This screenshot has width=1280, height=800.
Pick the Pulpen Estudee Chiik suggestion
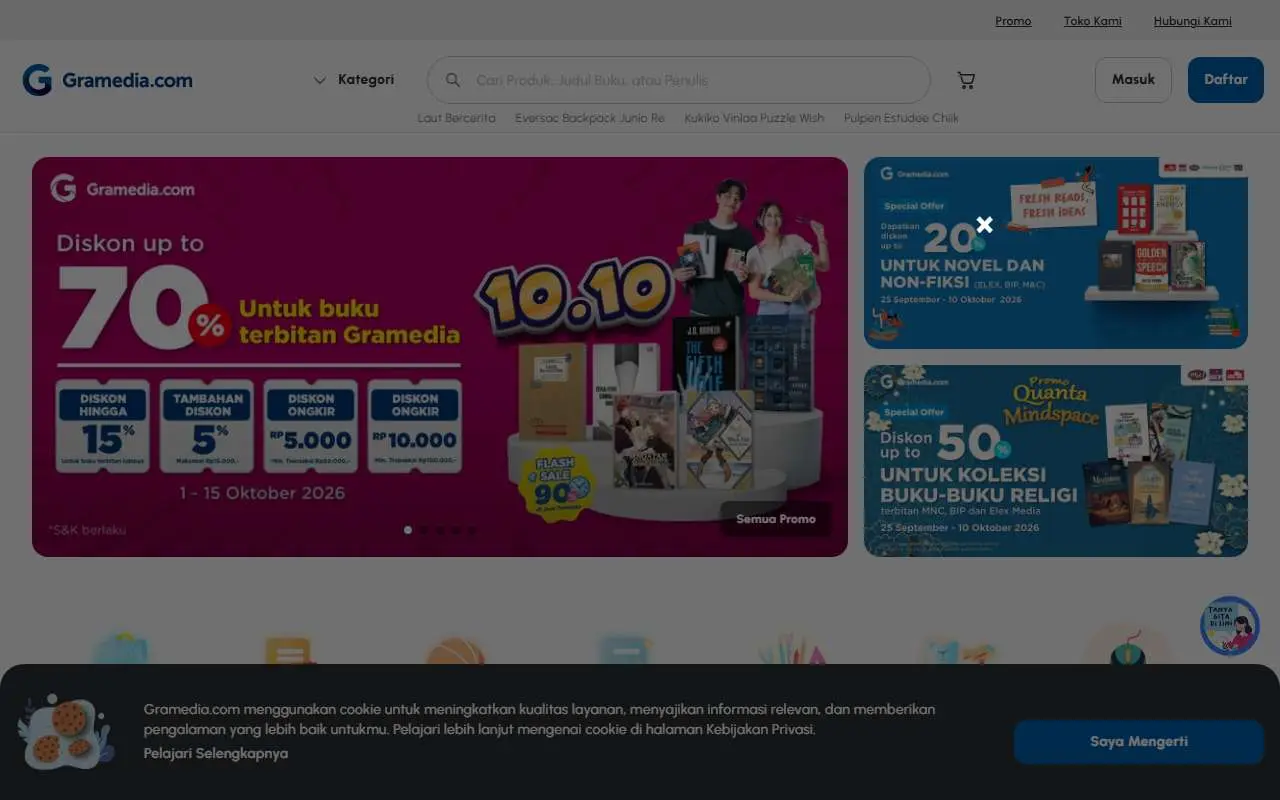click(901, 118)
